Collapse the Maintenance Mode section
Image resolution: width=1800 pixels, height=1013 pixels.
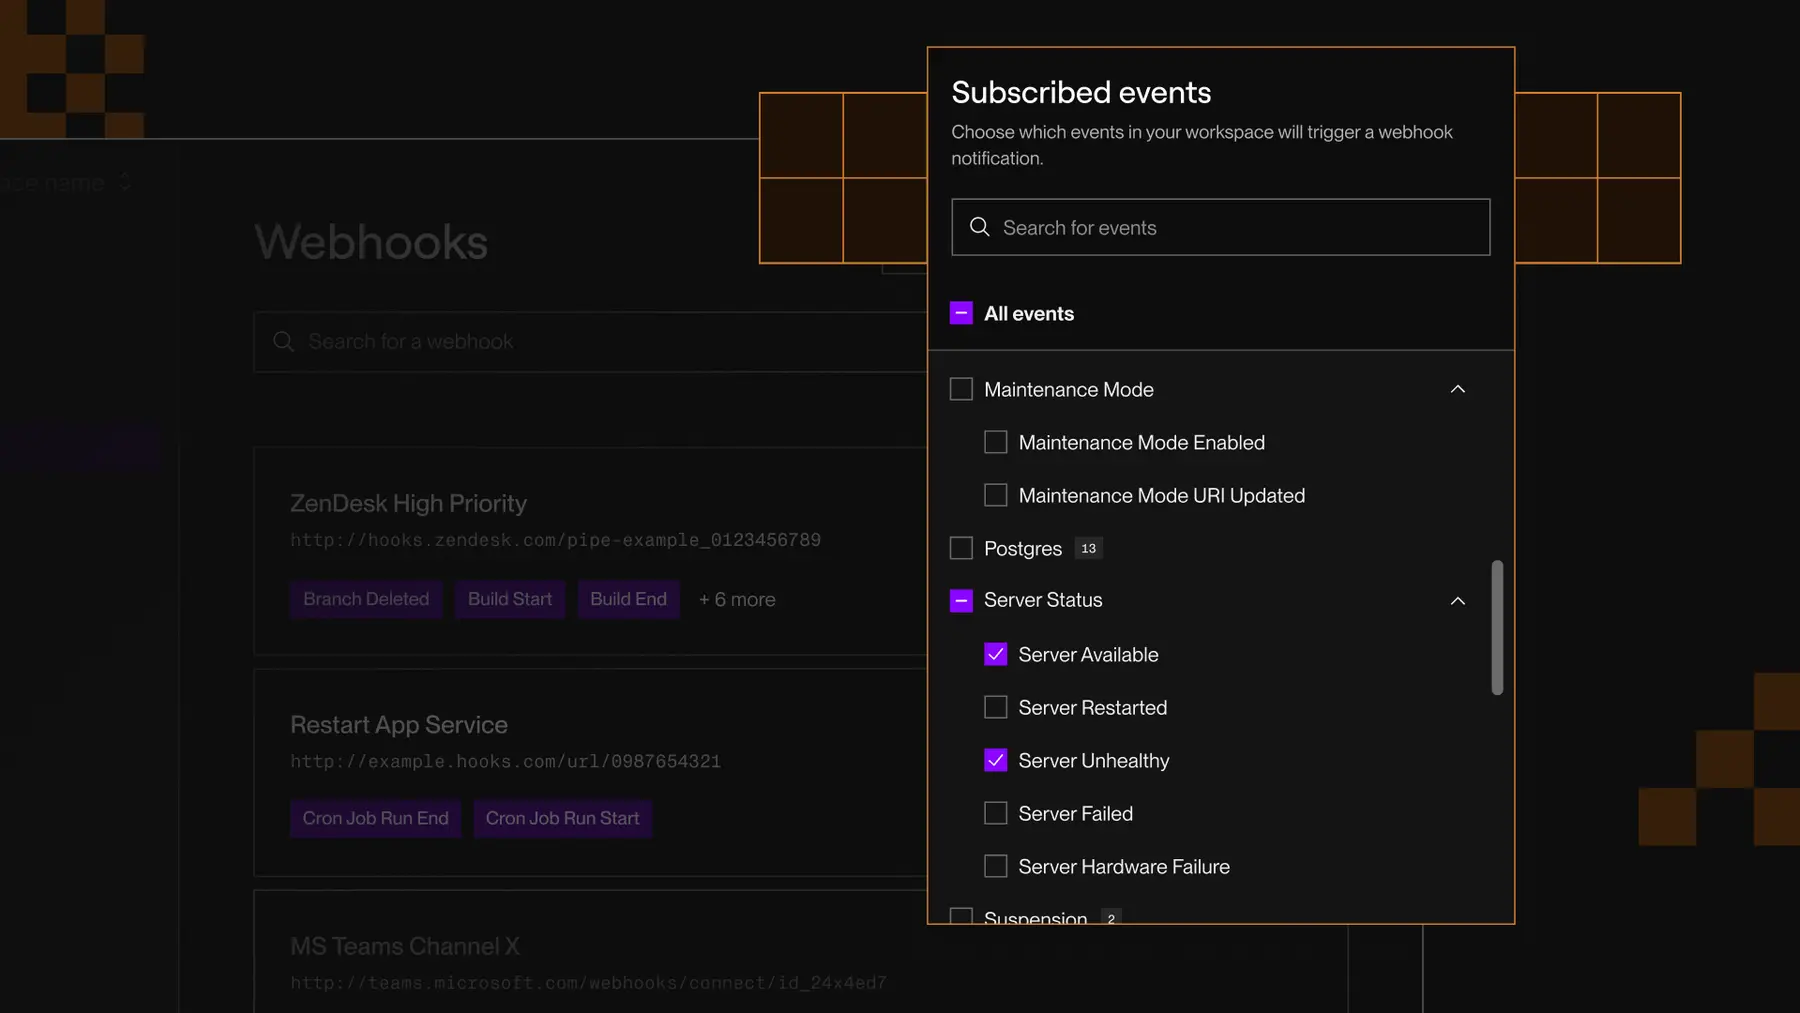pos(1457,389)
